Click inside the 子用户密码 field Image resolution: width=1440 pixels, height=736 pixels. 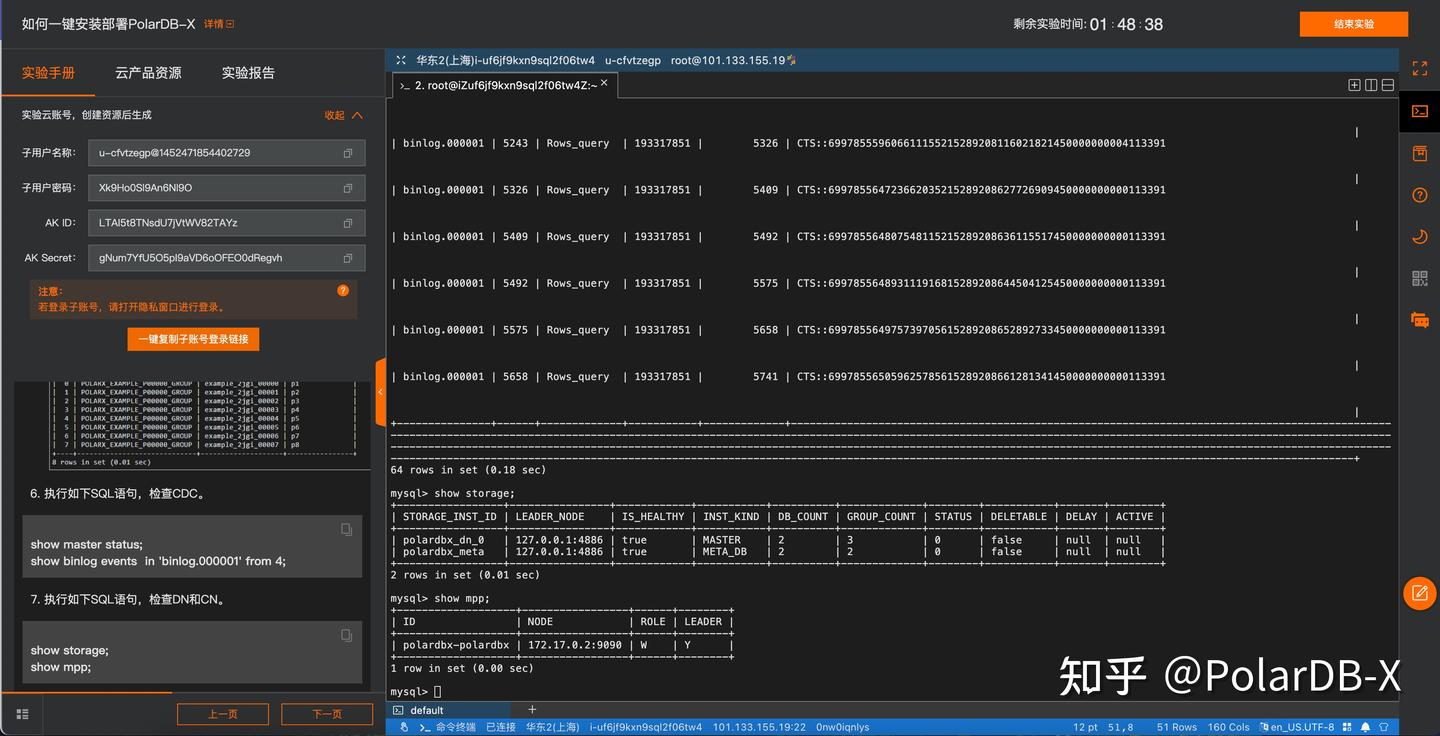(220, 187)
